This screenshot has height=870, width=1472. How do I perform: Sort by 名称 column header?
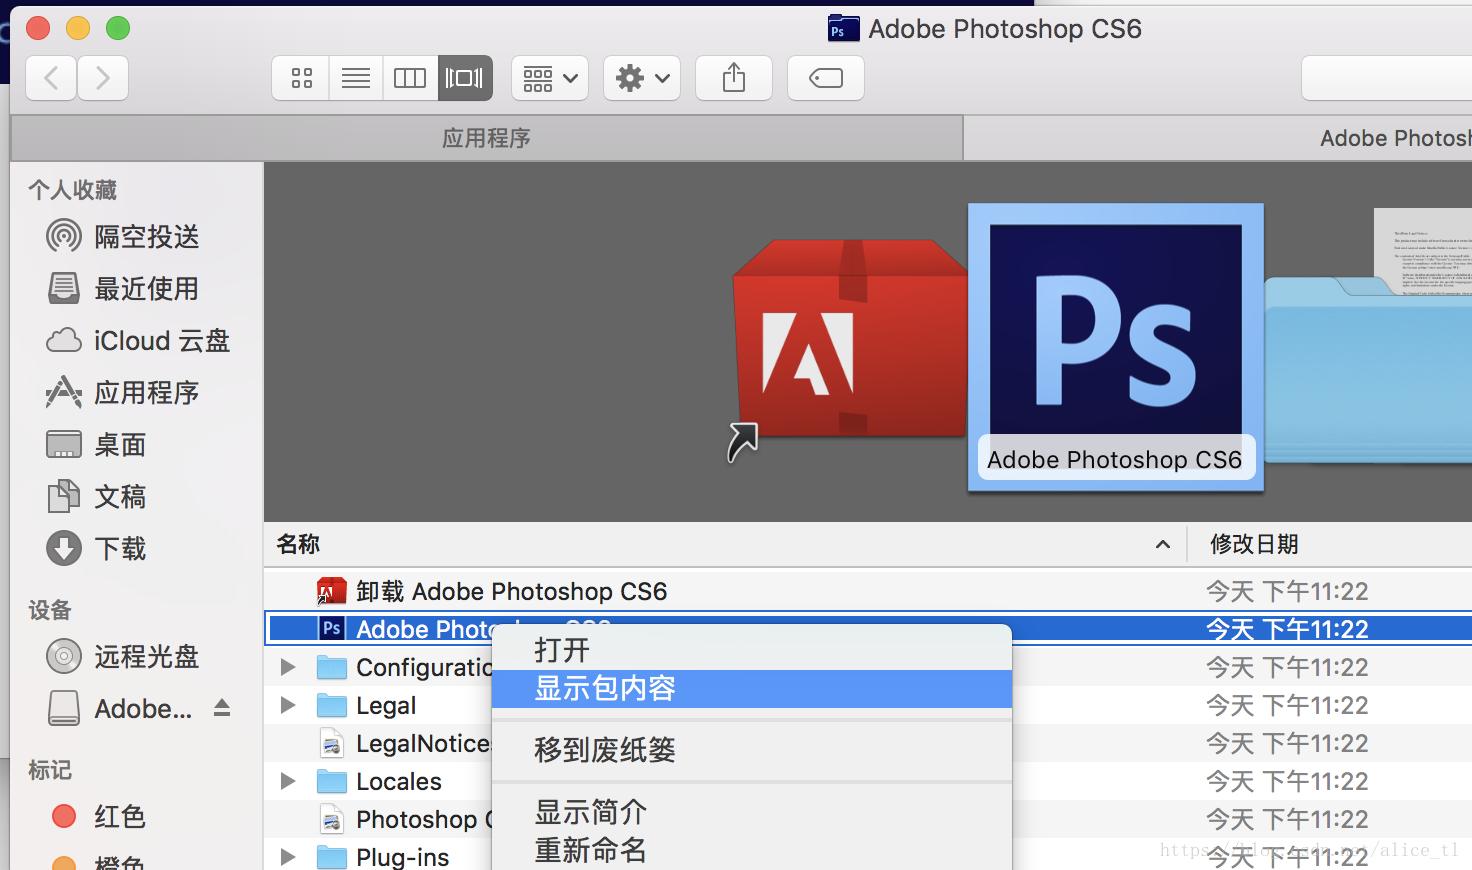(298, 544)
